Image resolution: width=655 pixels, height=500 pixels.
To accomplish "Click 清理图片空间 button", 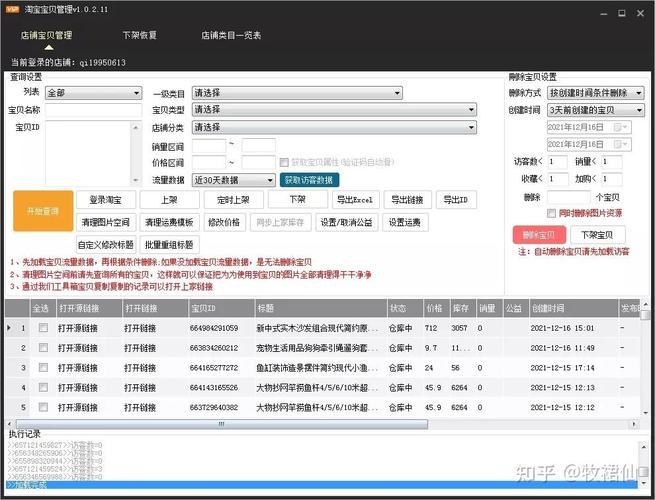I will [106, 222].
